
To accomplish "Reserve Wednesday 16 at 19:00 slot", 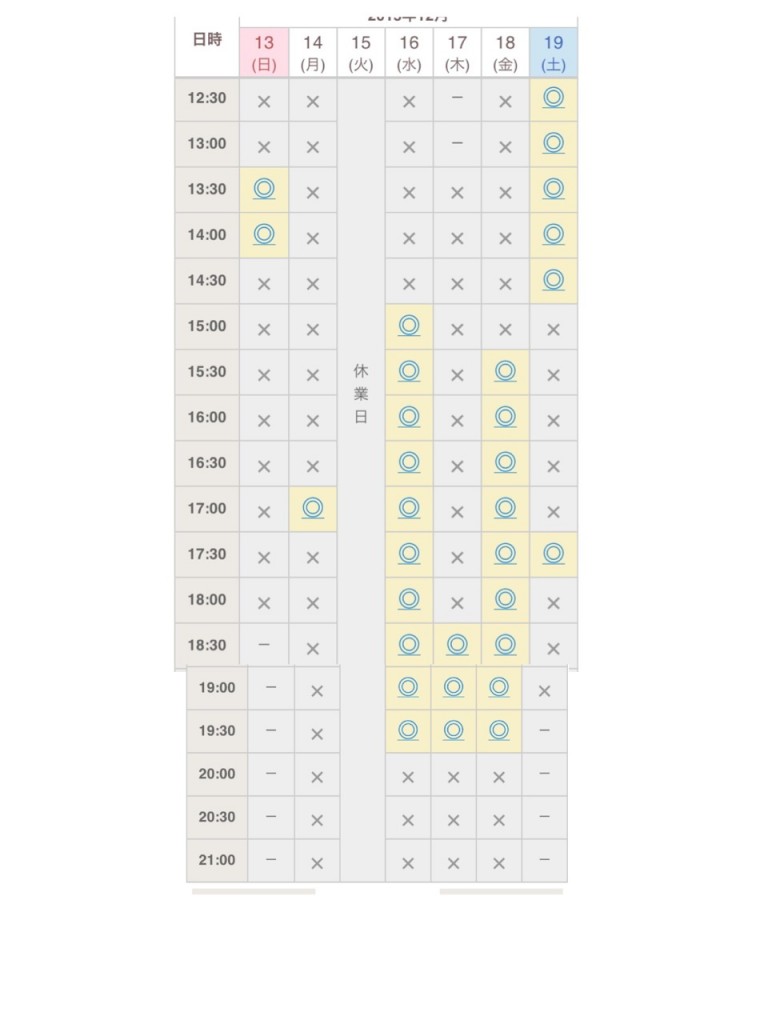I will point(408,687).
